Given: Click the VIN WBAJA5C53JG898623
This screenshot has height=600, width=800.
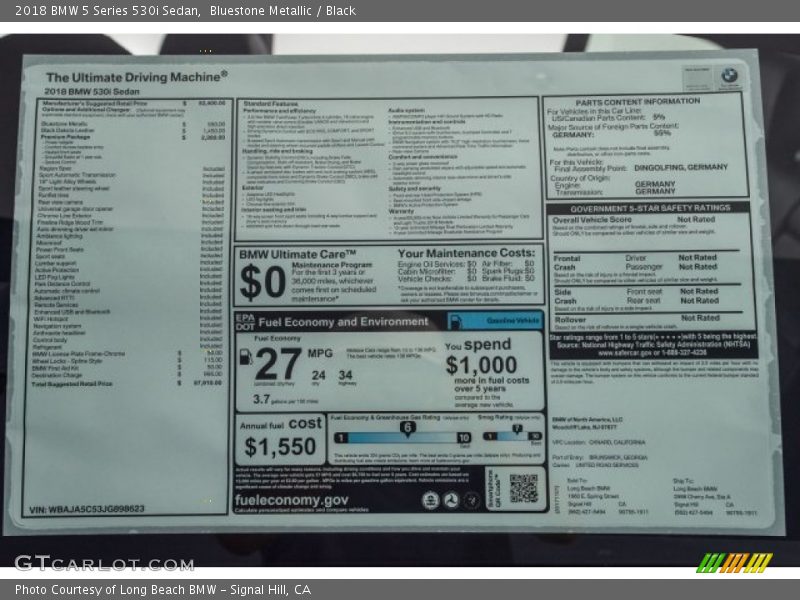Looking at the screenshot, I should coord(87,509).
